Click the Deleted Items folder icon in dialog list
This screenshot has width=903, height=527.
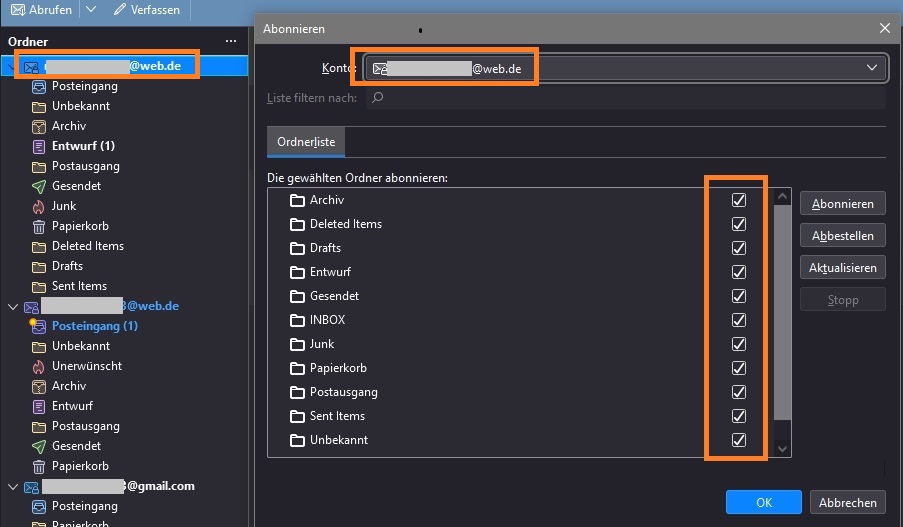tap(297, 224)
